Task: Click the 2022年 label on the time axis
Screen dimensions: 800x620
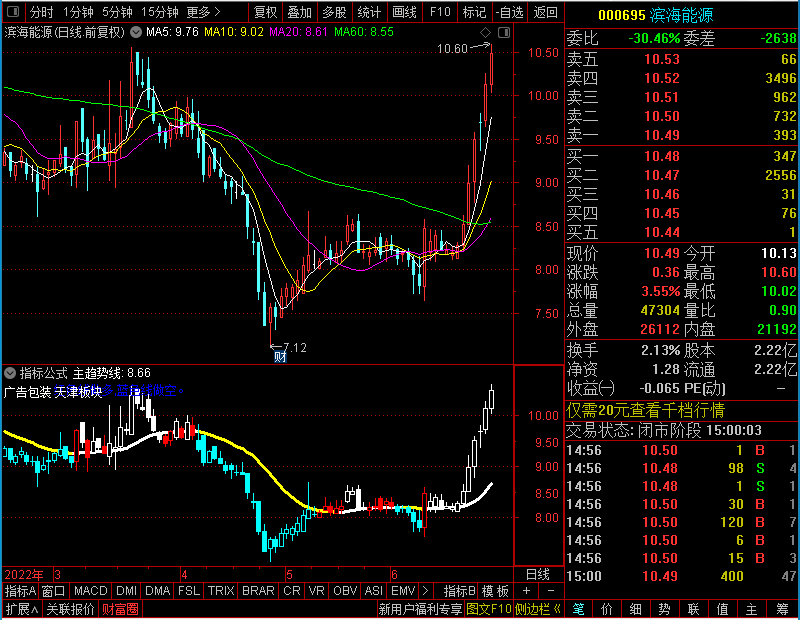Action: click(23, 575)
